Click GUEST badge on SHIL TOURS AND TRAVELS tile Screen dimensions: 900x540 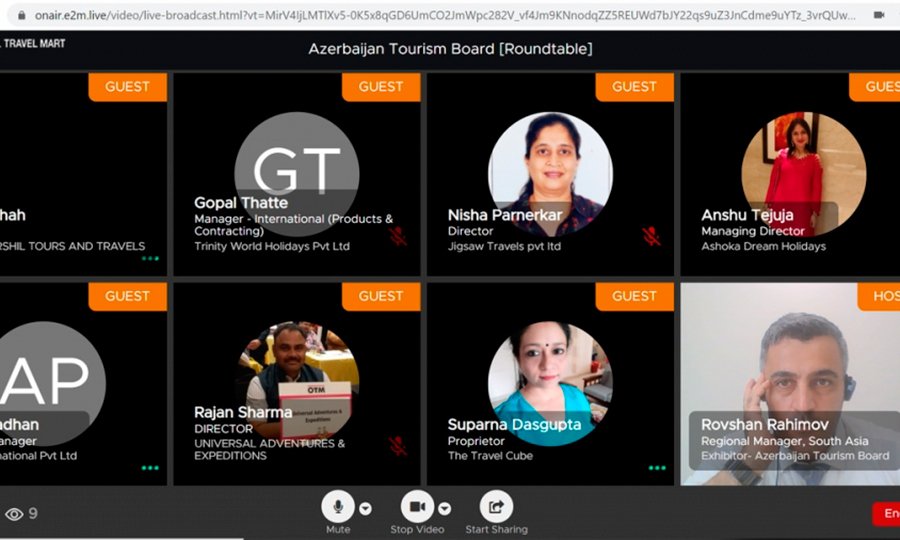pyautogui.click(x=127, y=87)
